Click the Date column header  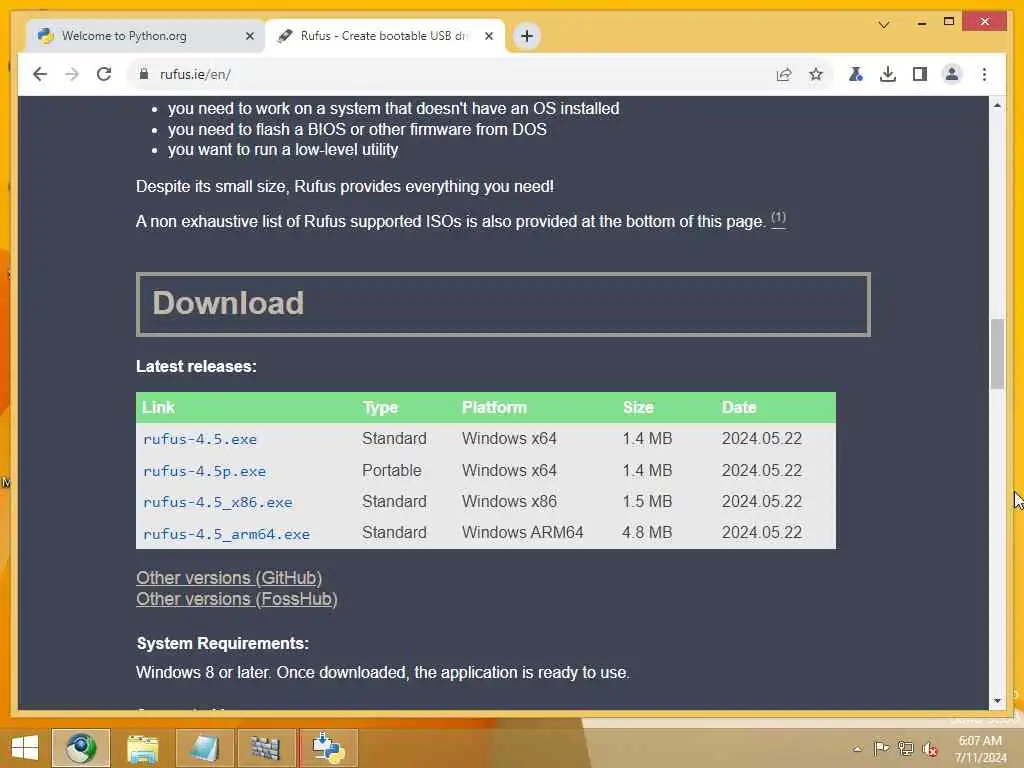739,408
